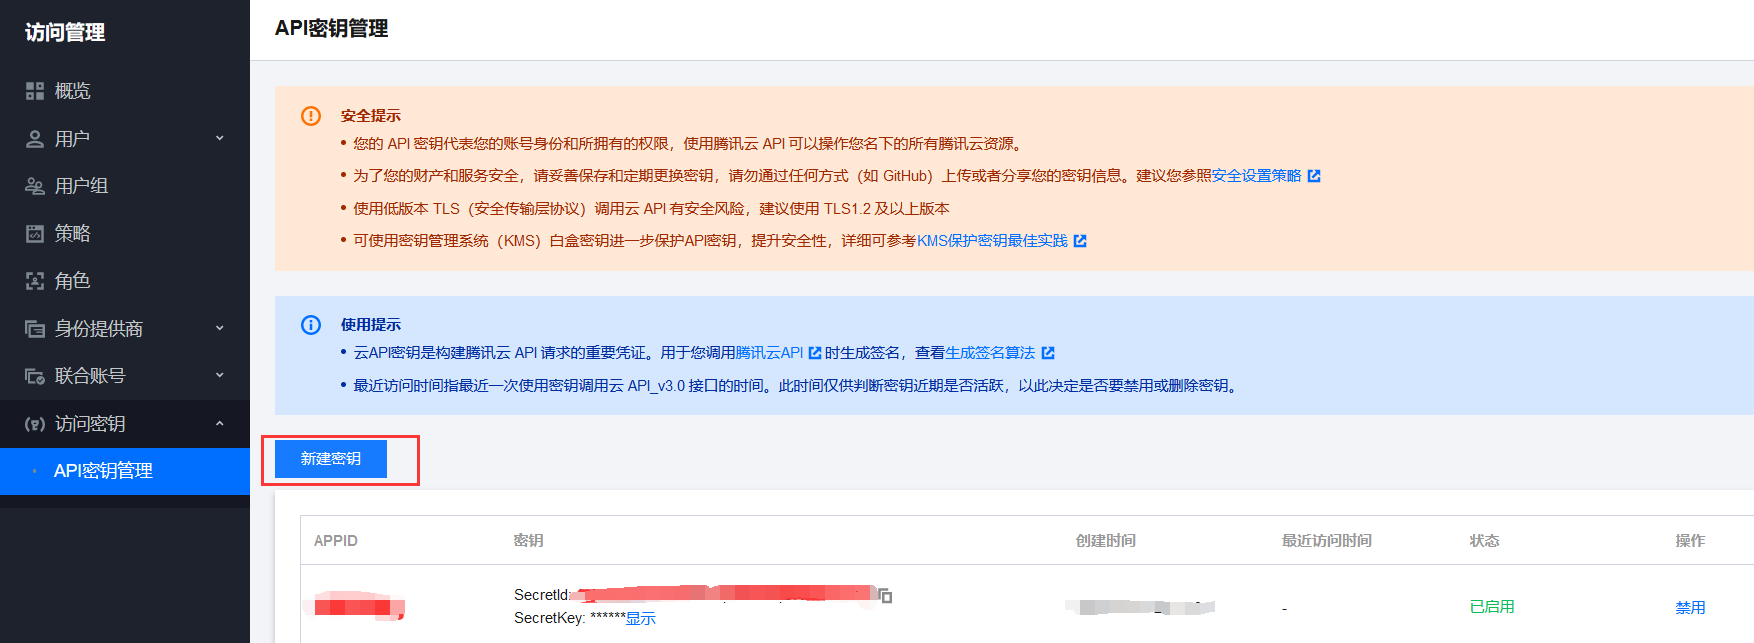Click the 身份提供商 icon in sidebar
This screenshot has height=643, width=1754.
point(35,329)
